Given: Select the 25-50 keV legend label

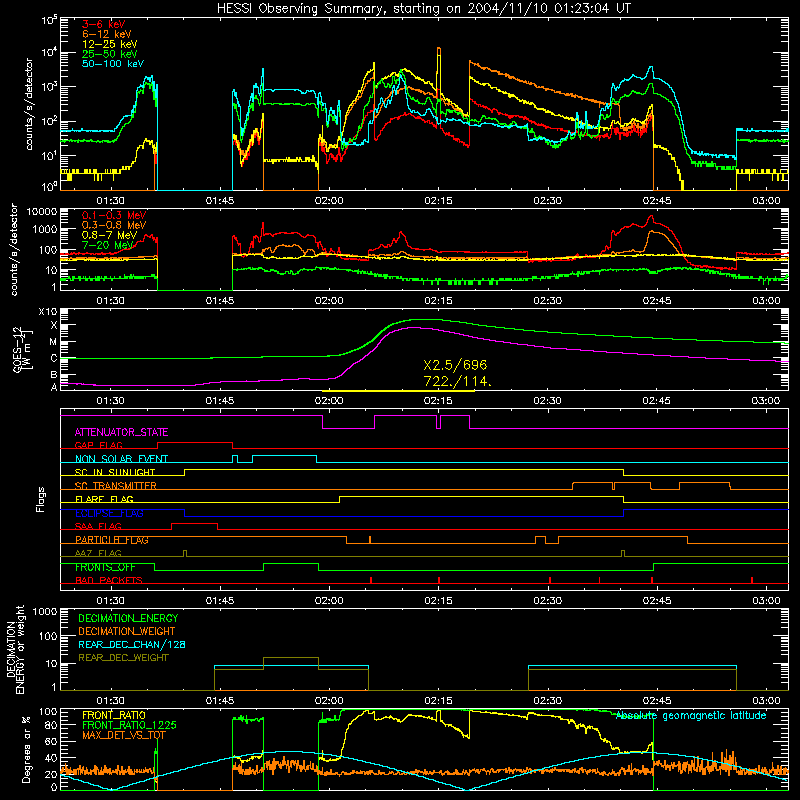Looking at the screenshot, I should [x=110, y=54].
